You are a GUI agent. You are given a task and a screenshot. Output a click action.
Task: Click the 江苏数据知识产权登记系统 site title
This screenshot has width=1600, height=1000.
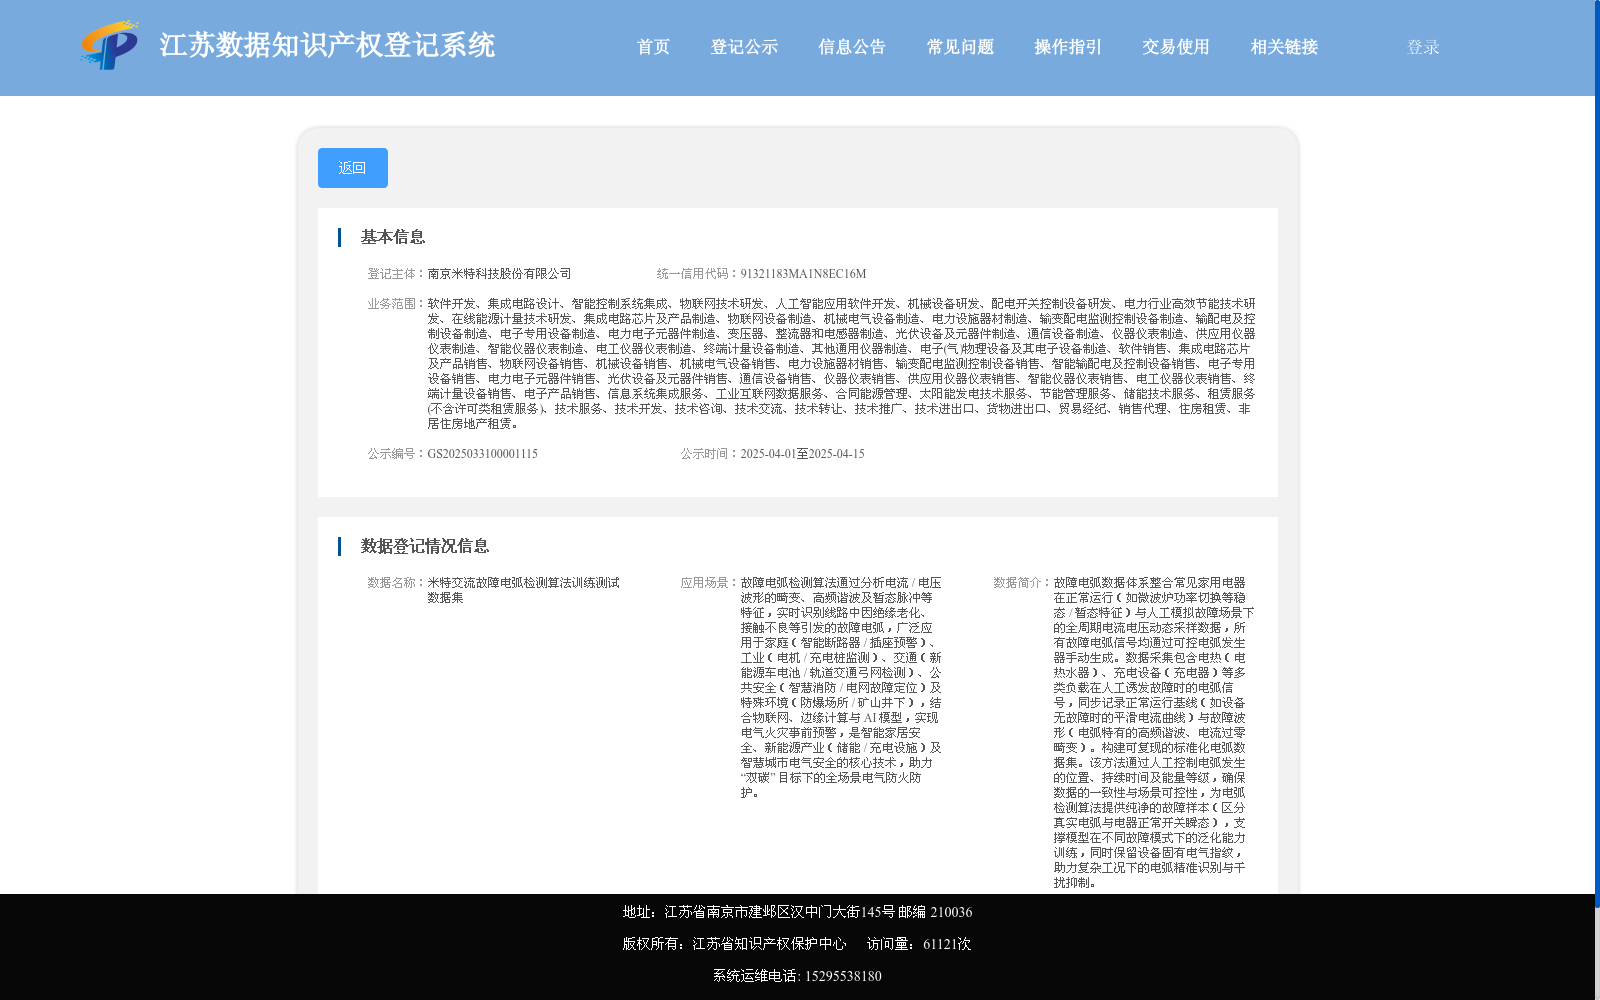[x=327, y=45]
